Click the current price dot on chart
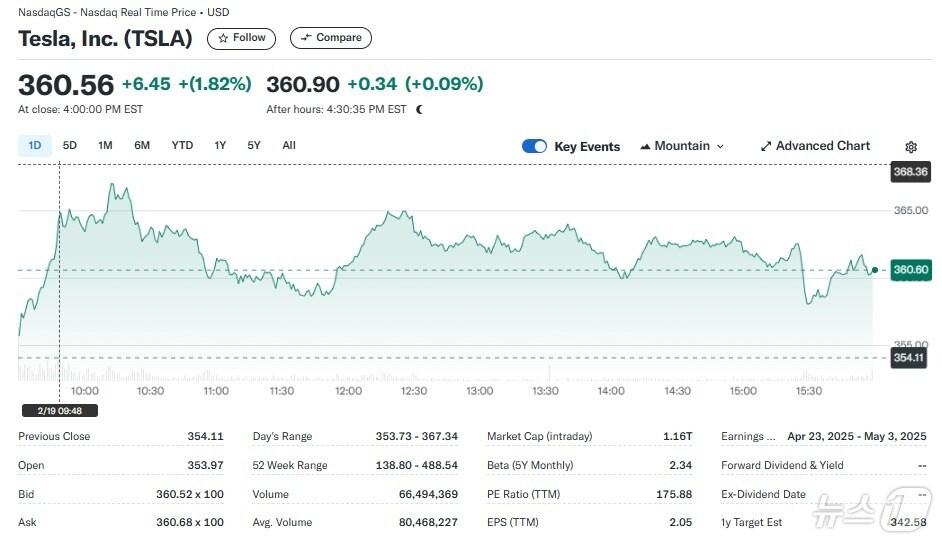The height and width of the screenshot is (544, 942). [875, 270]
